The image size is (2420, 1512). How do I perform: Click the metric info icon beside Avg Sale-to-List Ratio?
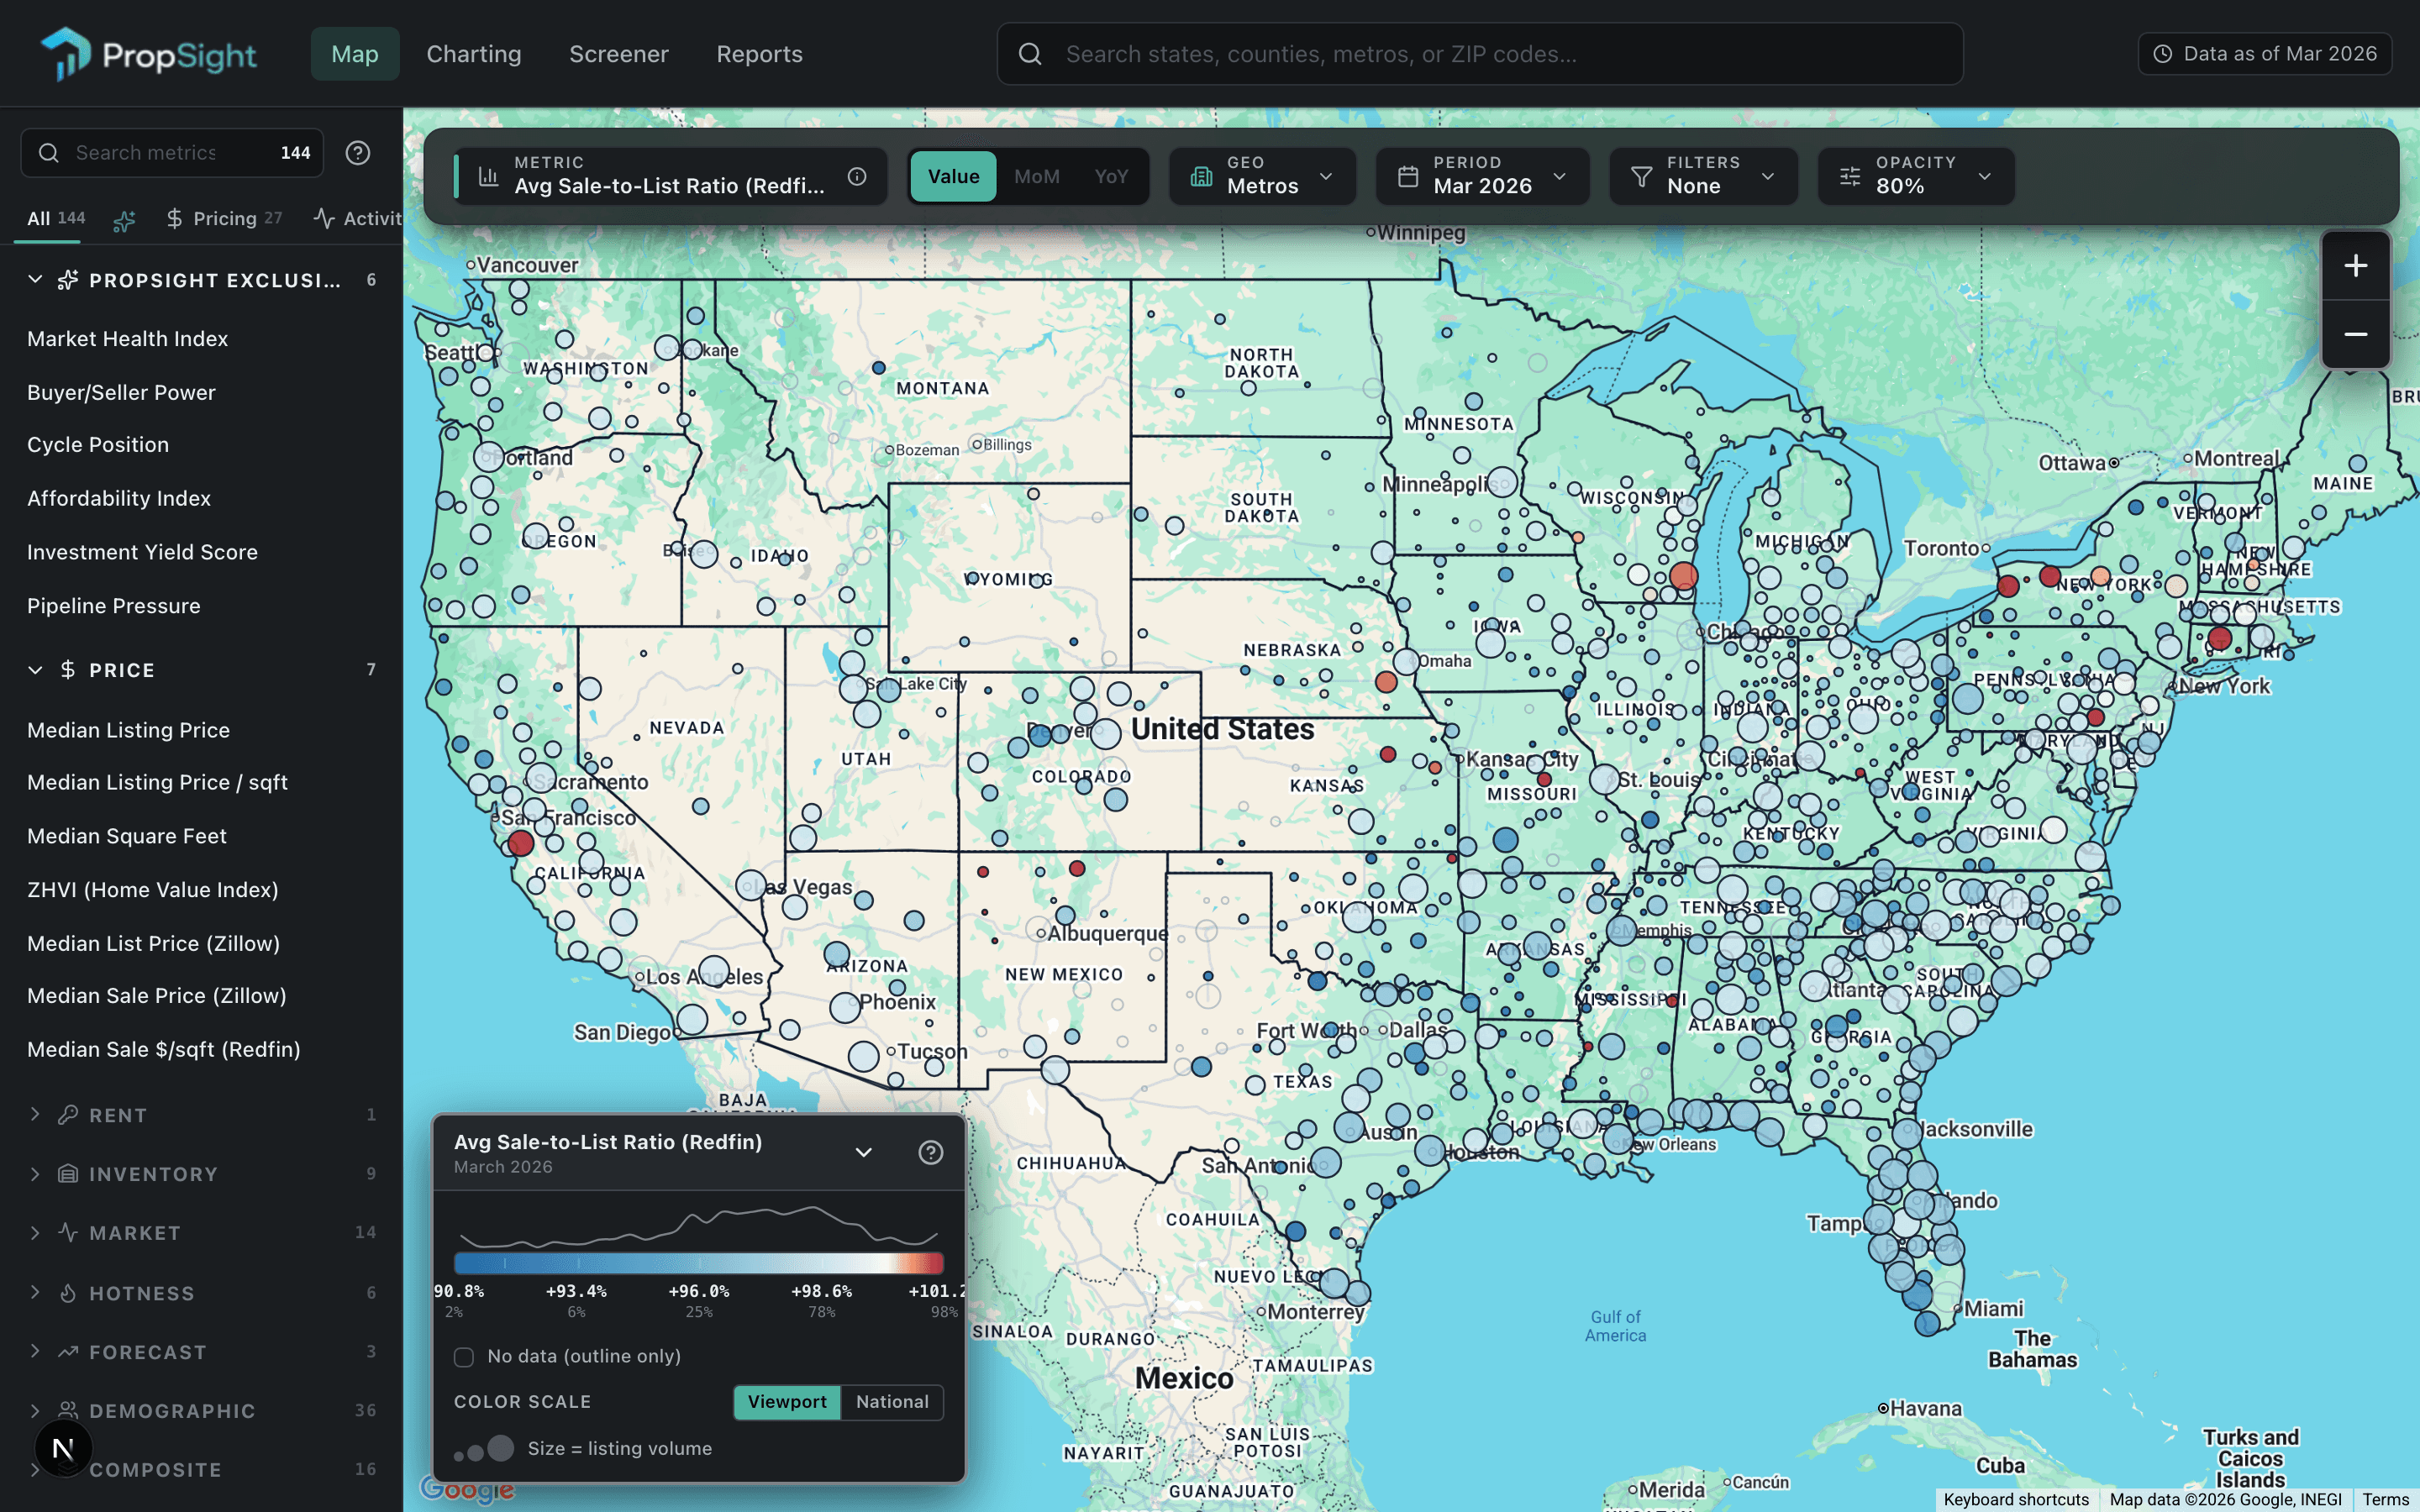coord(857,176)
